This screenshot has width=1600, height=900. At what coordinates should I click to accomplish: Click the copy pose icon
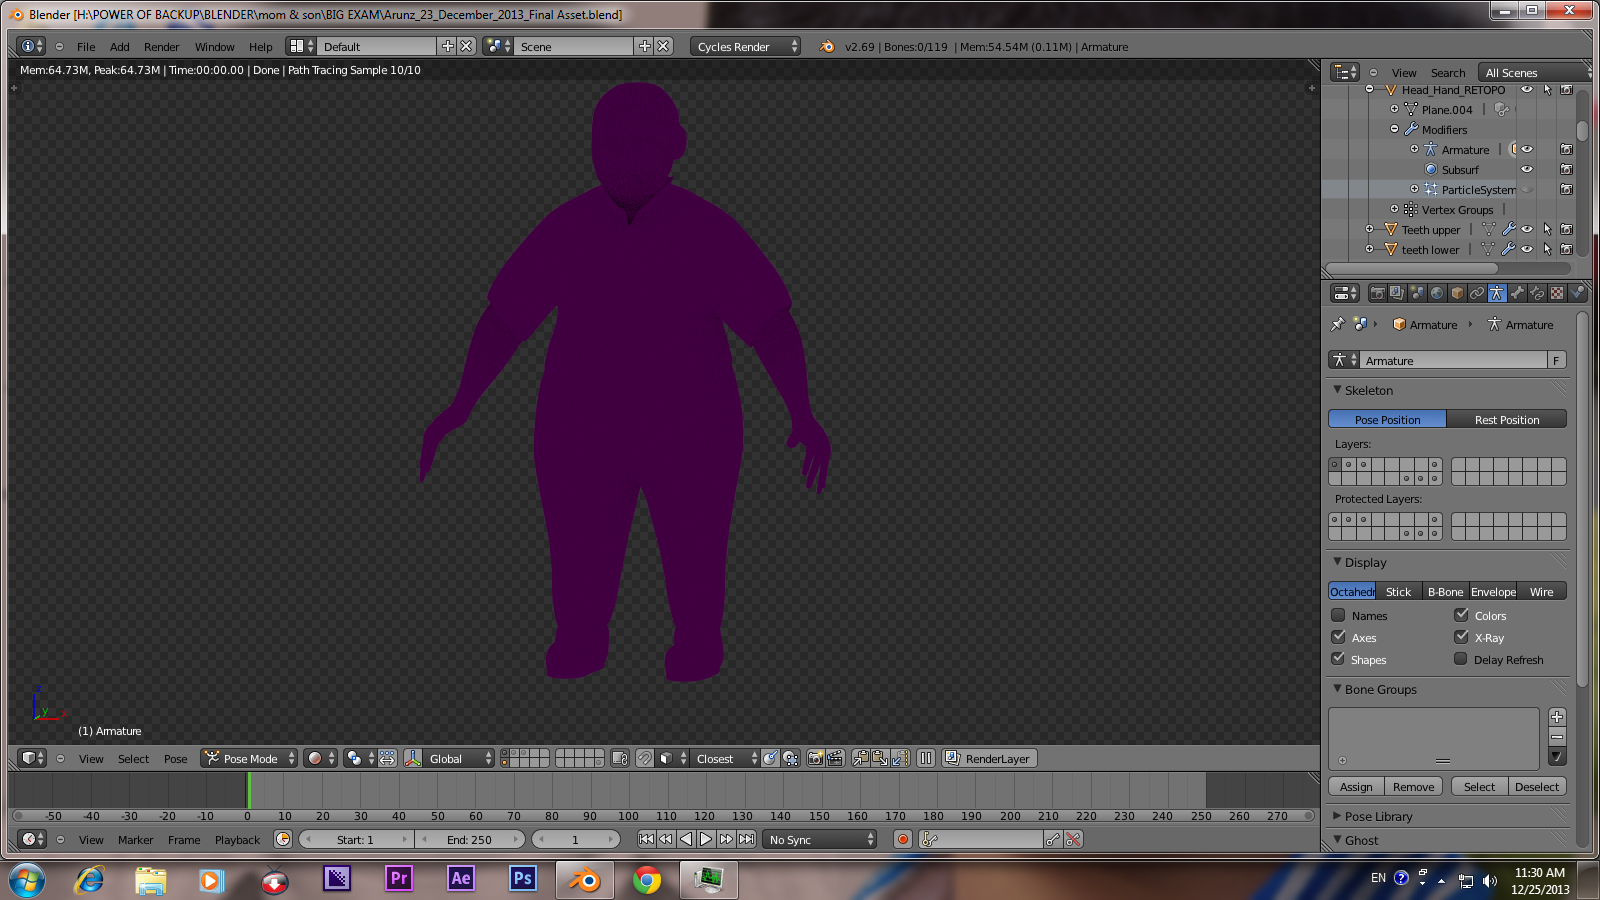pos(861,758)
